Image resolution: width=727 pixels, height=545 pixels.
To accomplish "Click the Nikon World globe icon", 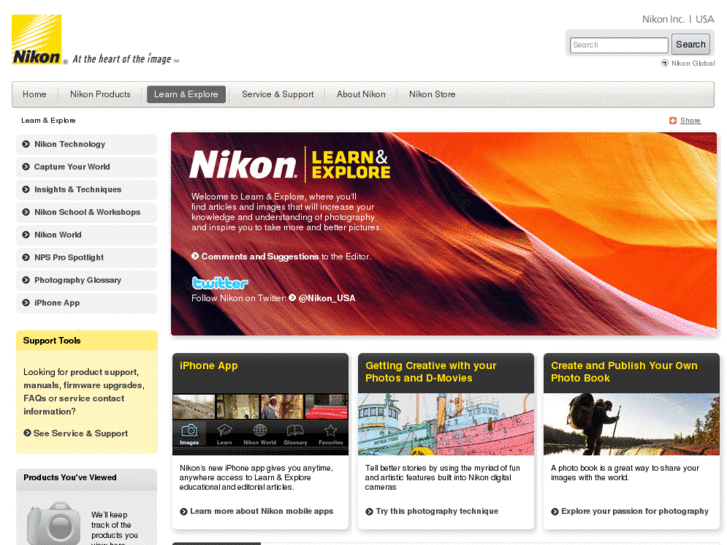I will [260, 430].
